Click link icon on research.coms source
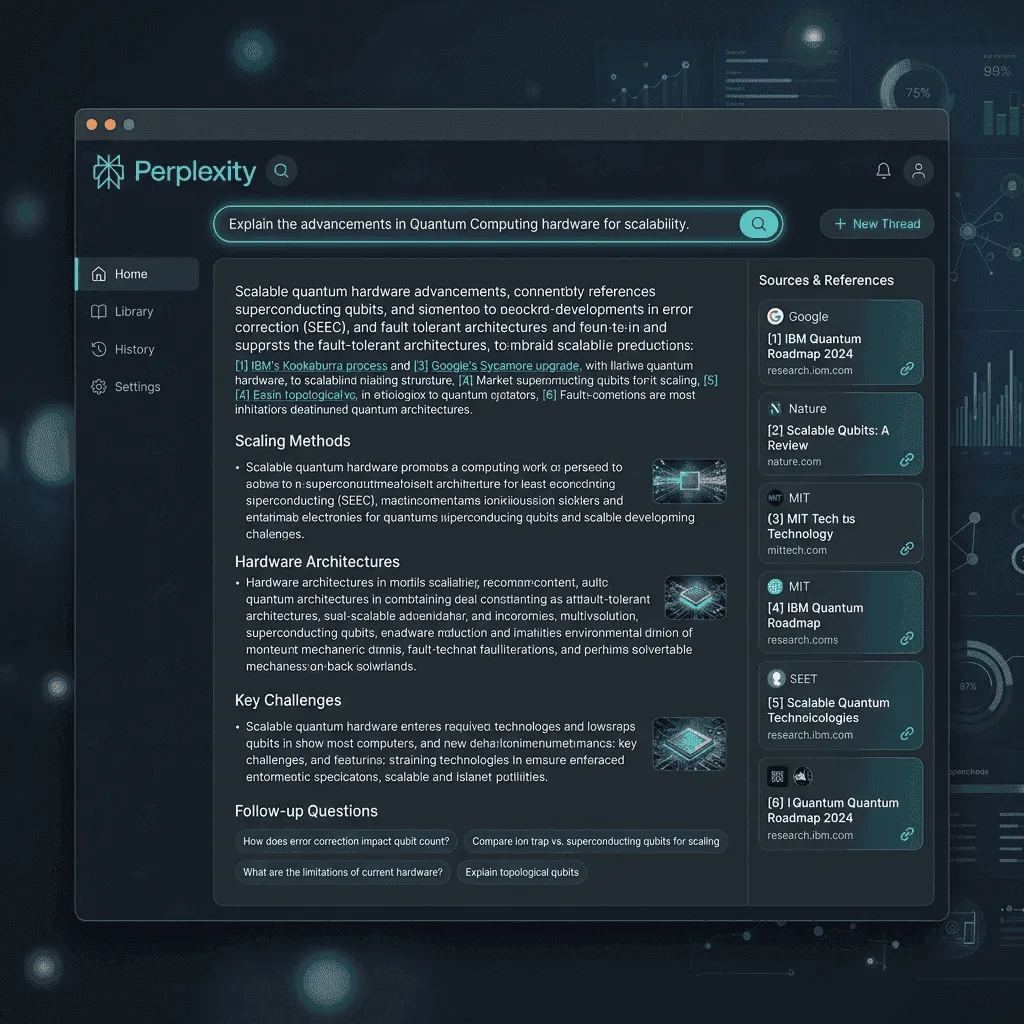The height and width of the screenshot is (1024, 1024). click(907, 638)
